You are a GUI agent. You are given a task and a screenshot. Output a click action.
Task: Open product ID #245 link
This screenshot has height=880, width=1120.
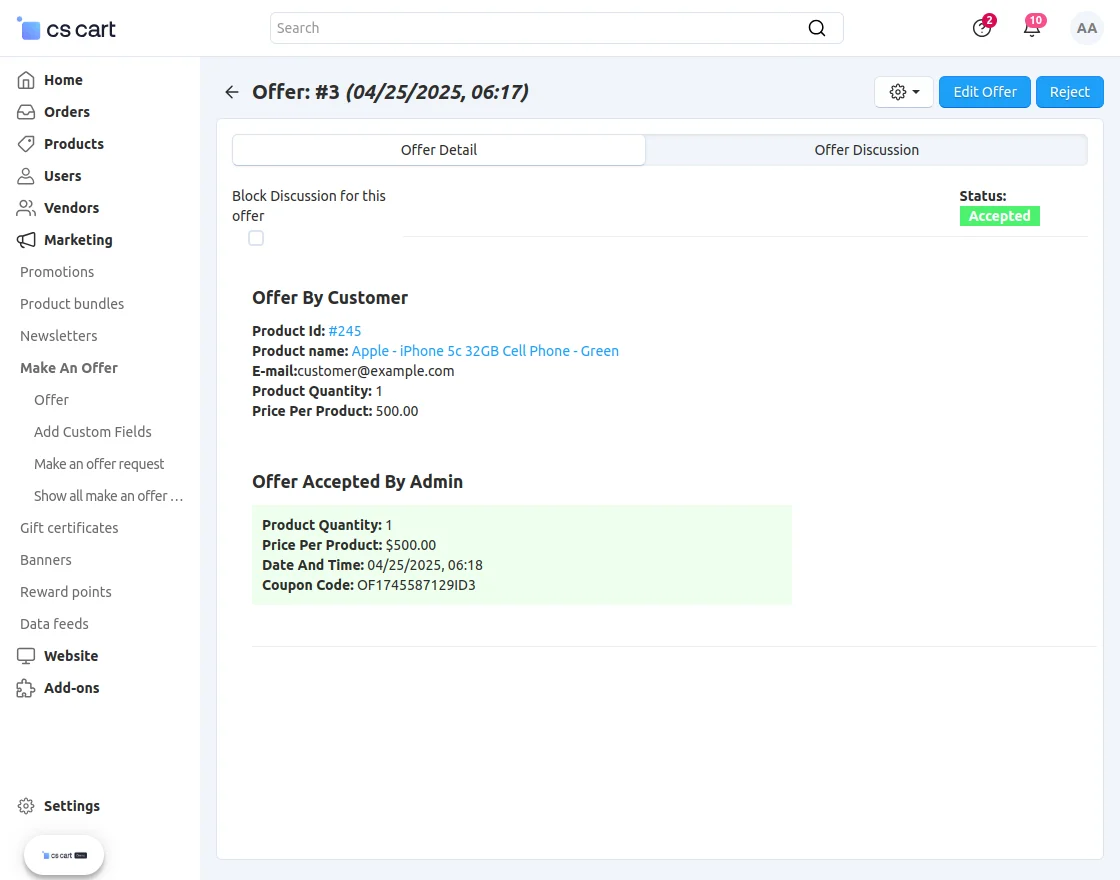tap(344, 331)
